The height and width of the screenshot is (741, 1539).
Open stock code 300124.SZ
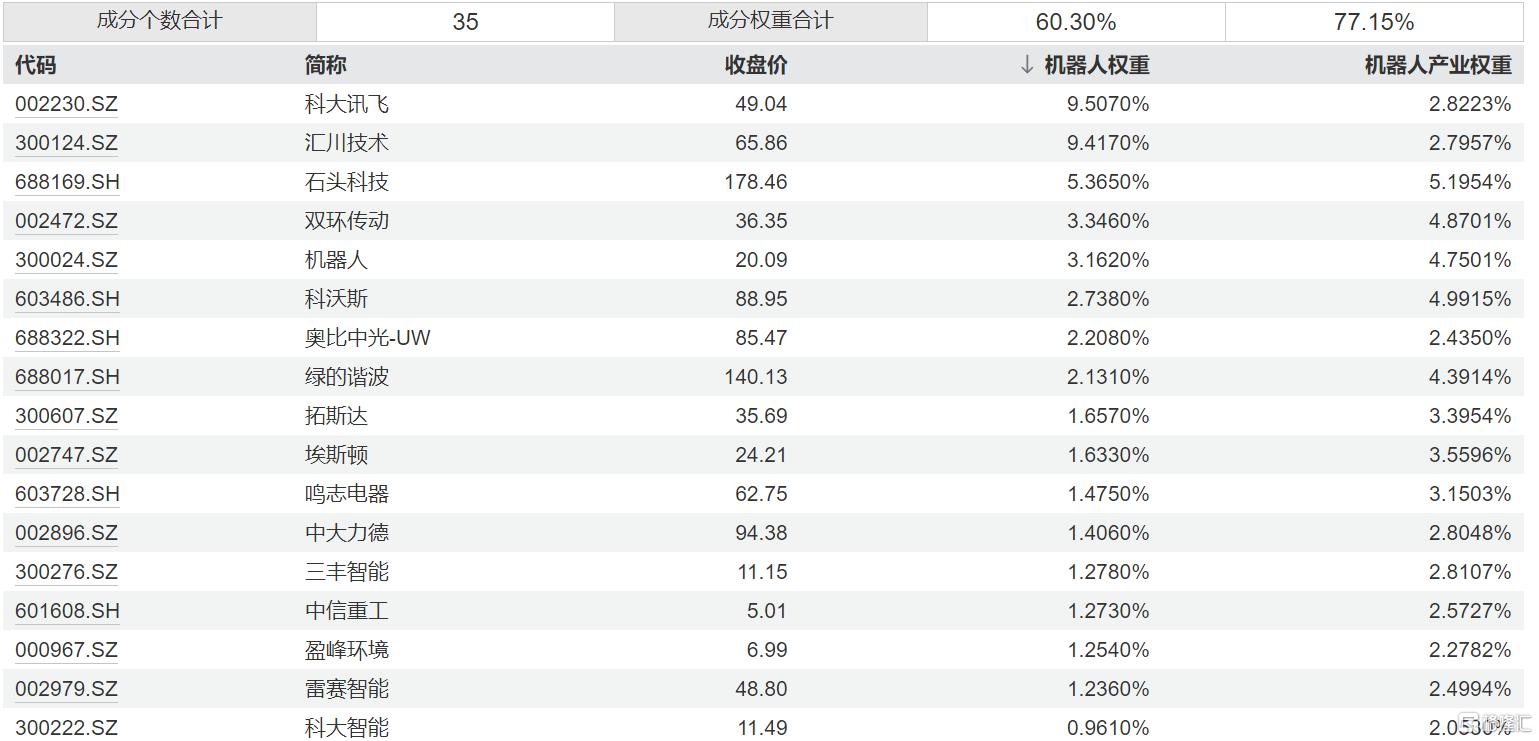66,143
